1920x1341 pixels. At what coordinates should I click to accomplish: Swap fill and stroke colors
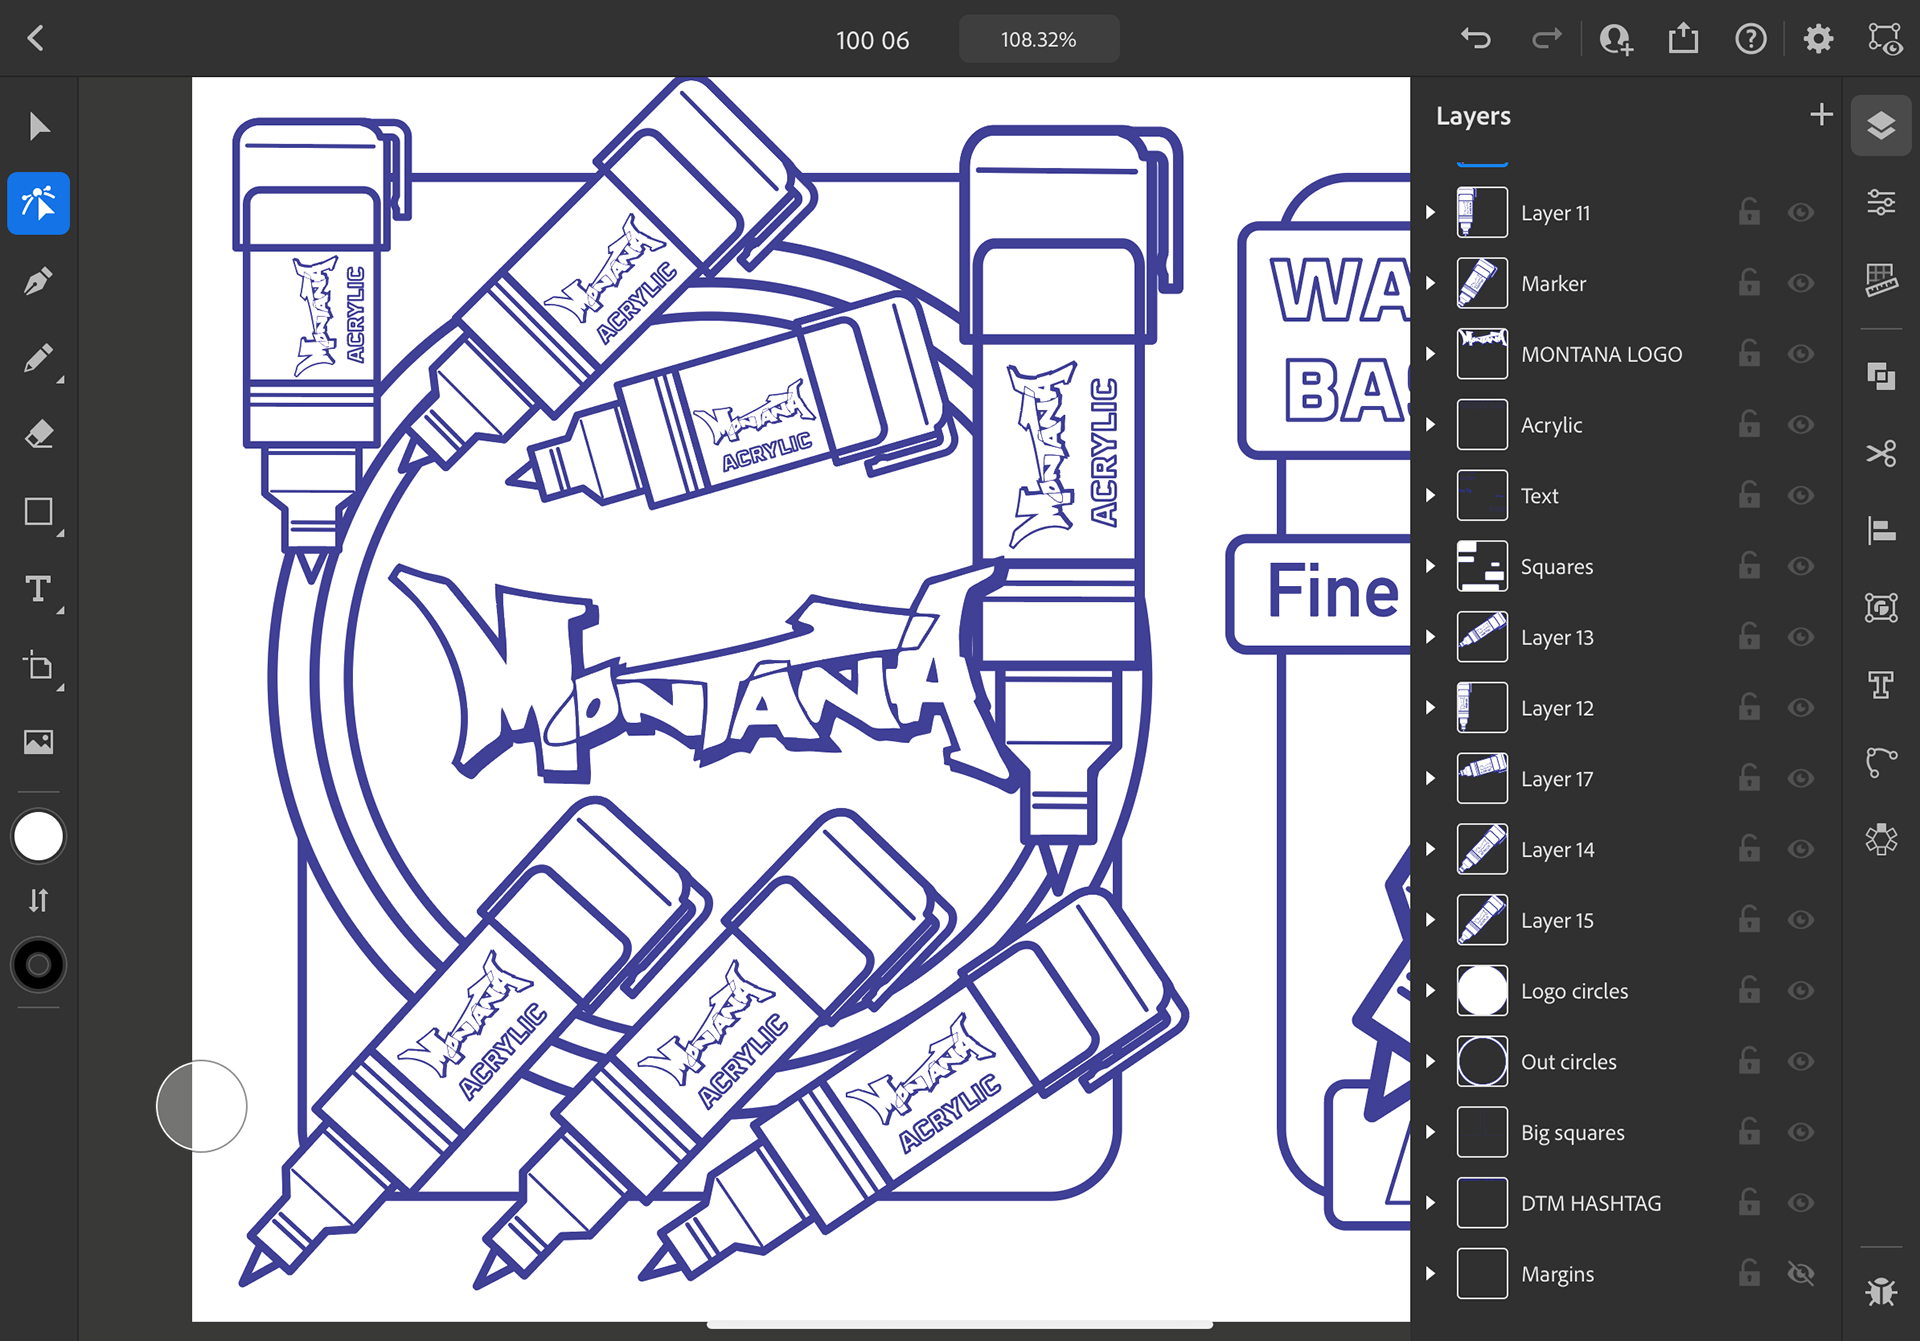click(38, 901)
